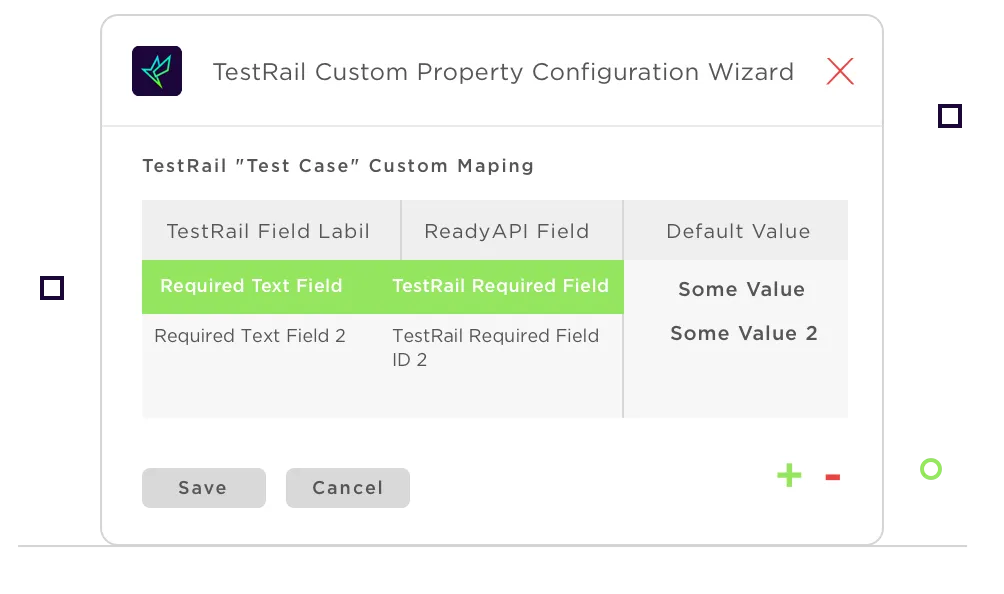Close the Custom Property Configuration Wizard
The image size is (1004, 594).
(x=840, y=71)
